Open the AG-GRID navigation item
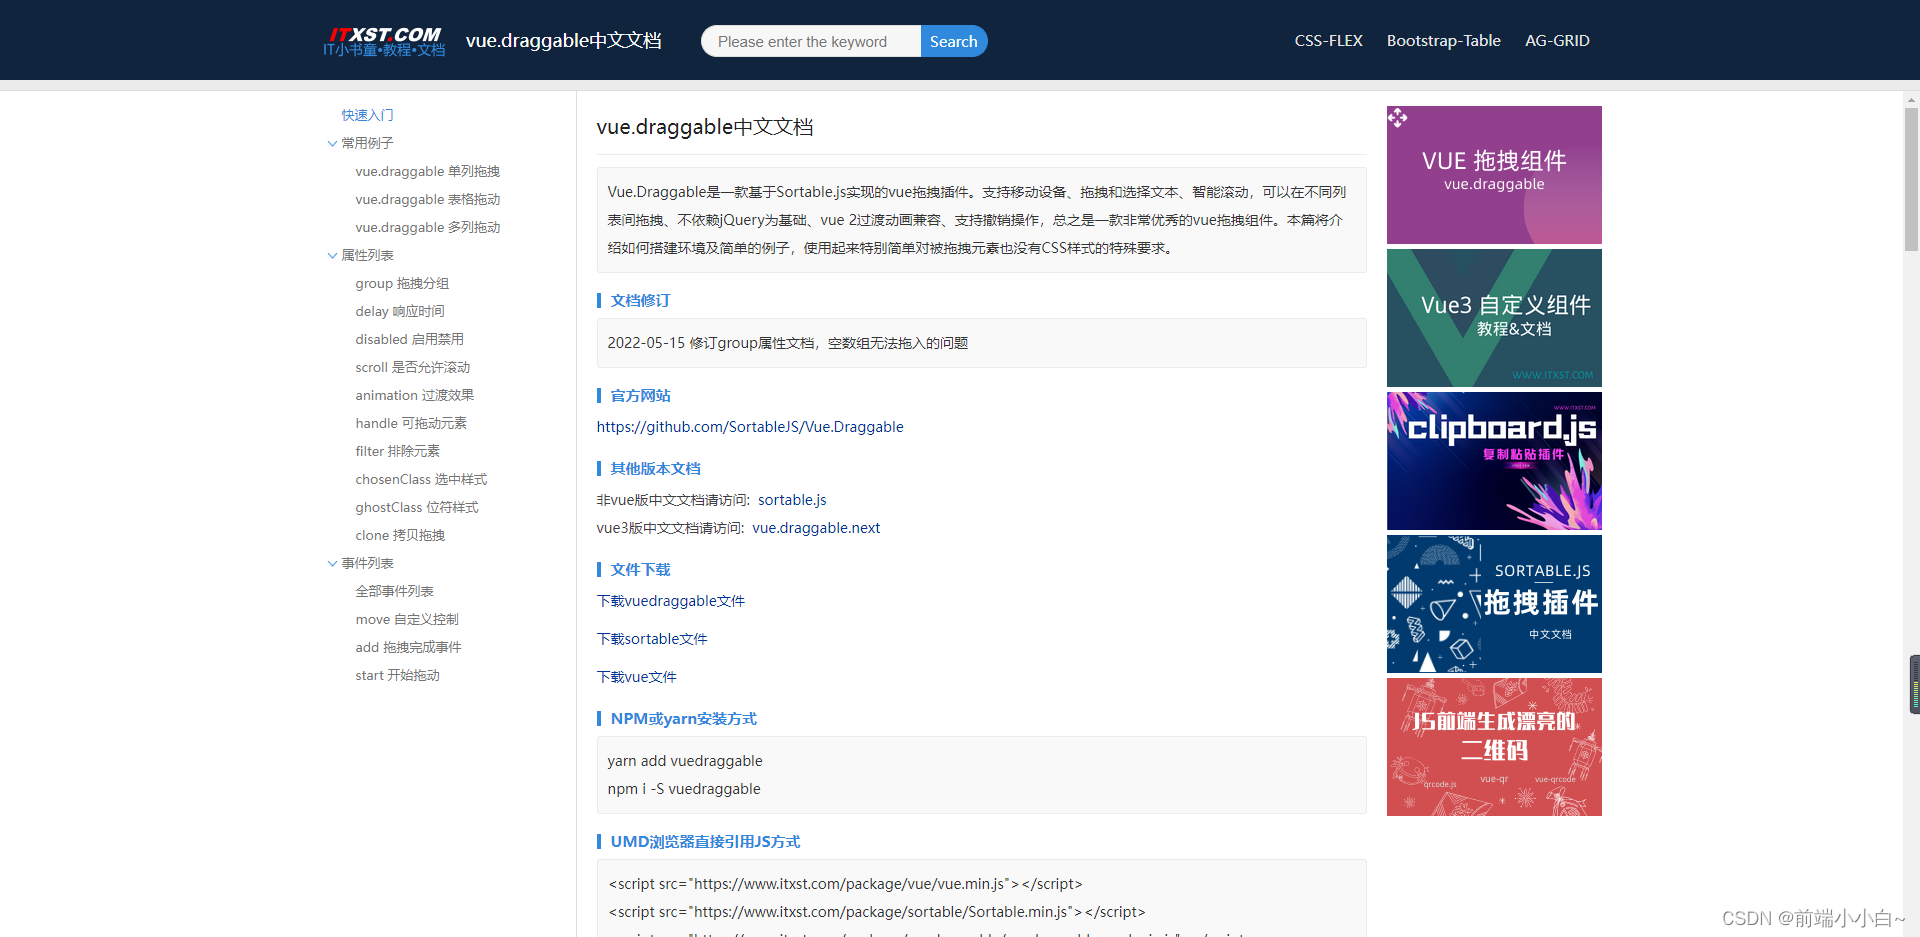 click(x=1557, y=41)
